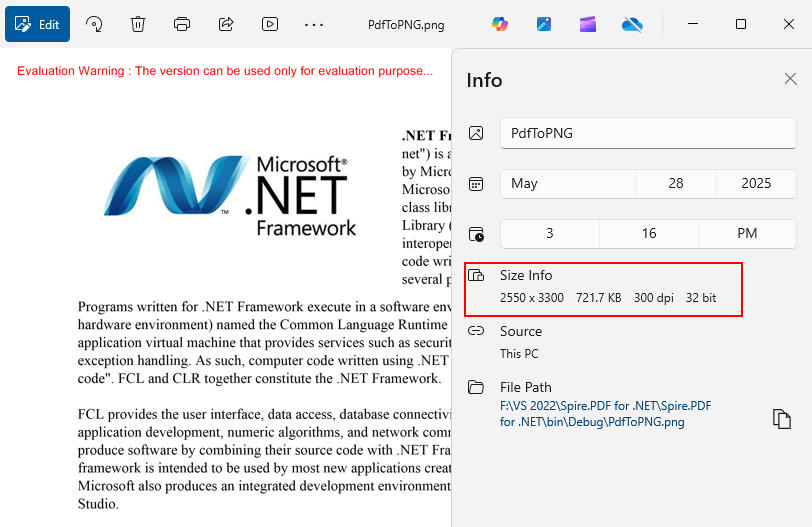Click the image icon beside the file name

476,133
